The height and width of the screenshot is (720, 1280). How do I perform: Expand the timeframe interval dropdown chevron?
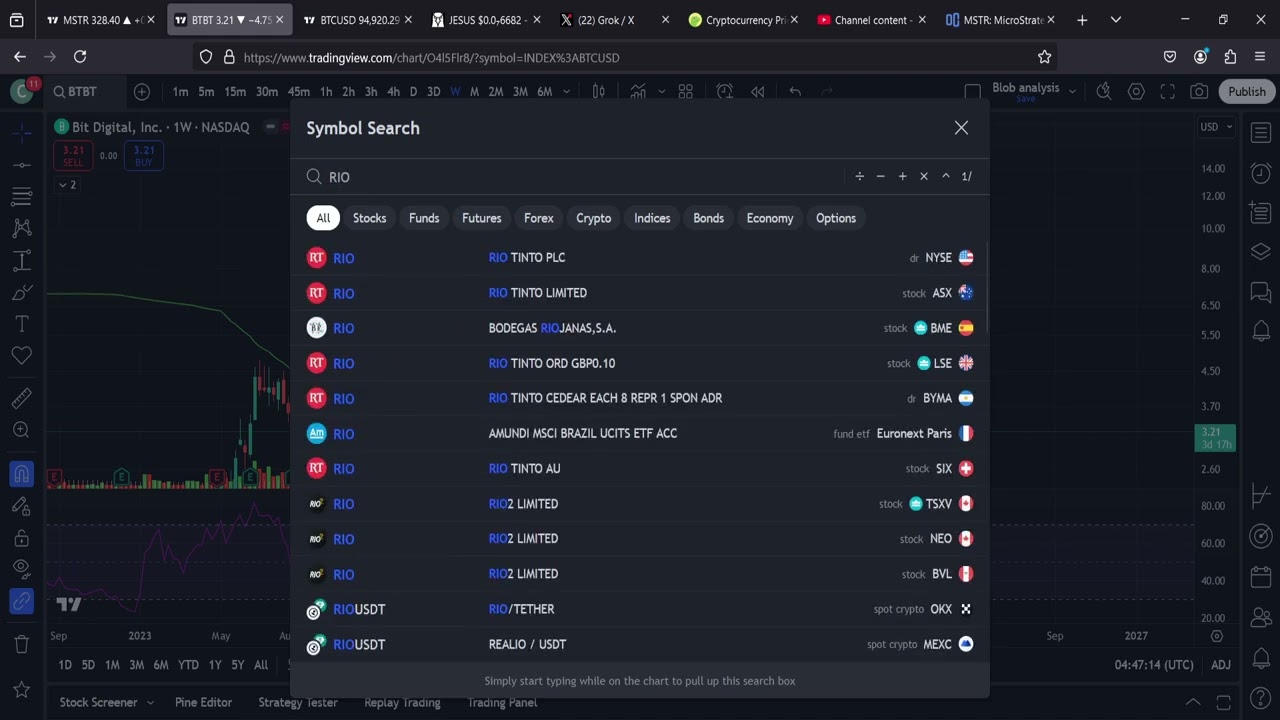(x=566, y=92)
